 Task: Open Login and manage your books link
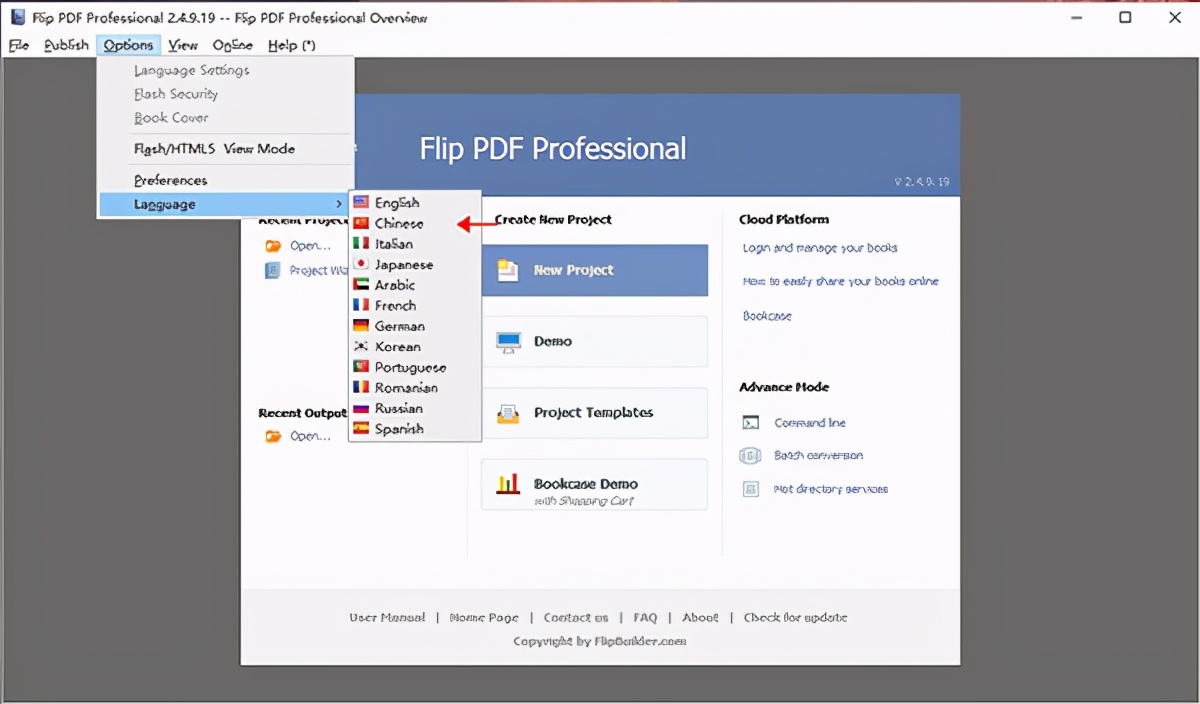tap(820, 248)
